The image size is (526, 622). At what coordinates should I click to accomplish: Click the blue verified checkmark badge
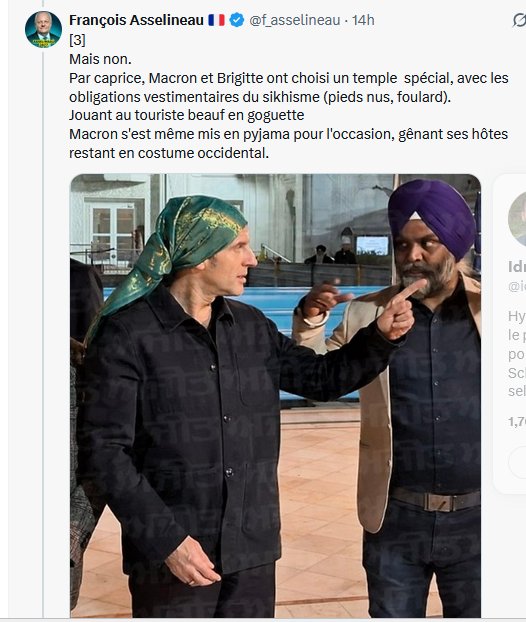(x=237, y=20)
